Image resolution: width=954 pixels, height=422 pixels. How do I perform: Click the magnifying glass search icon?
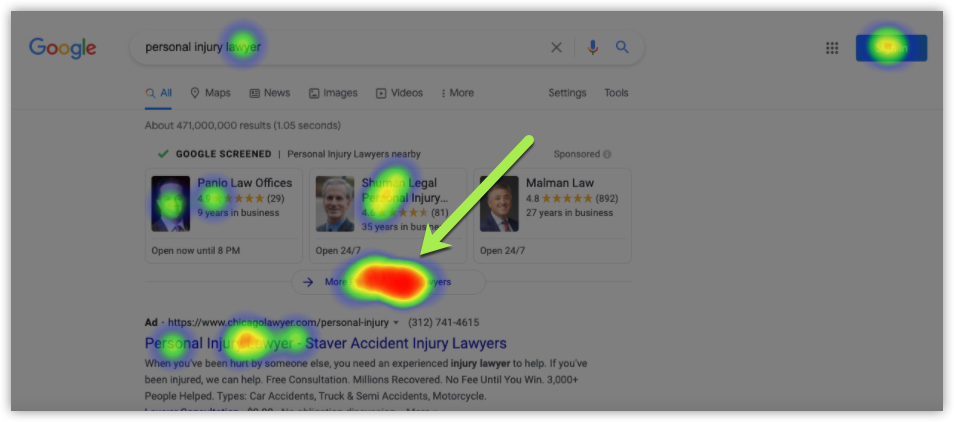[622, 47]
